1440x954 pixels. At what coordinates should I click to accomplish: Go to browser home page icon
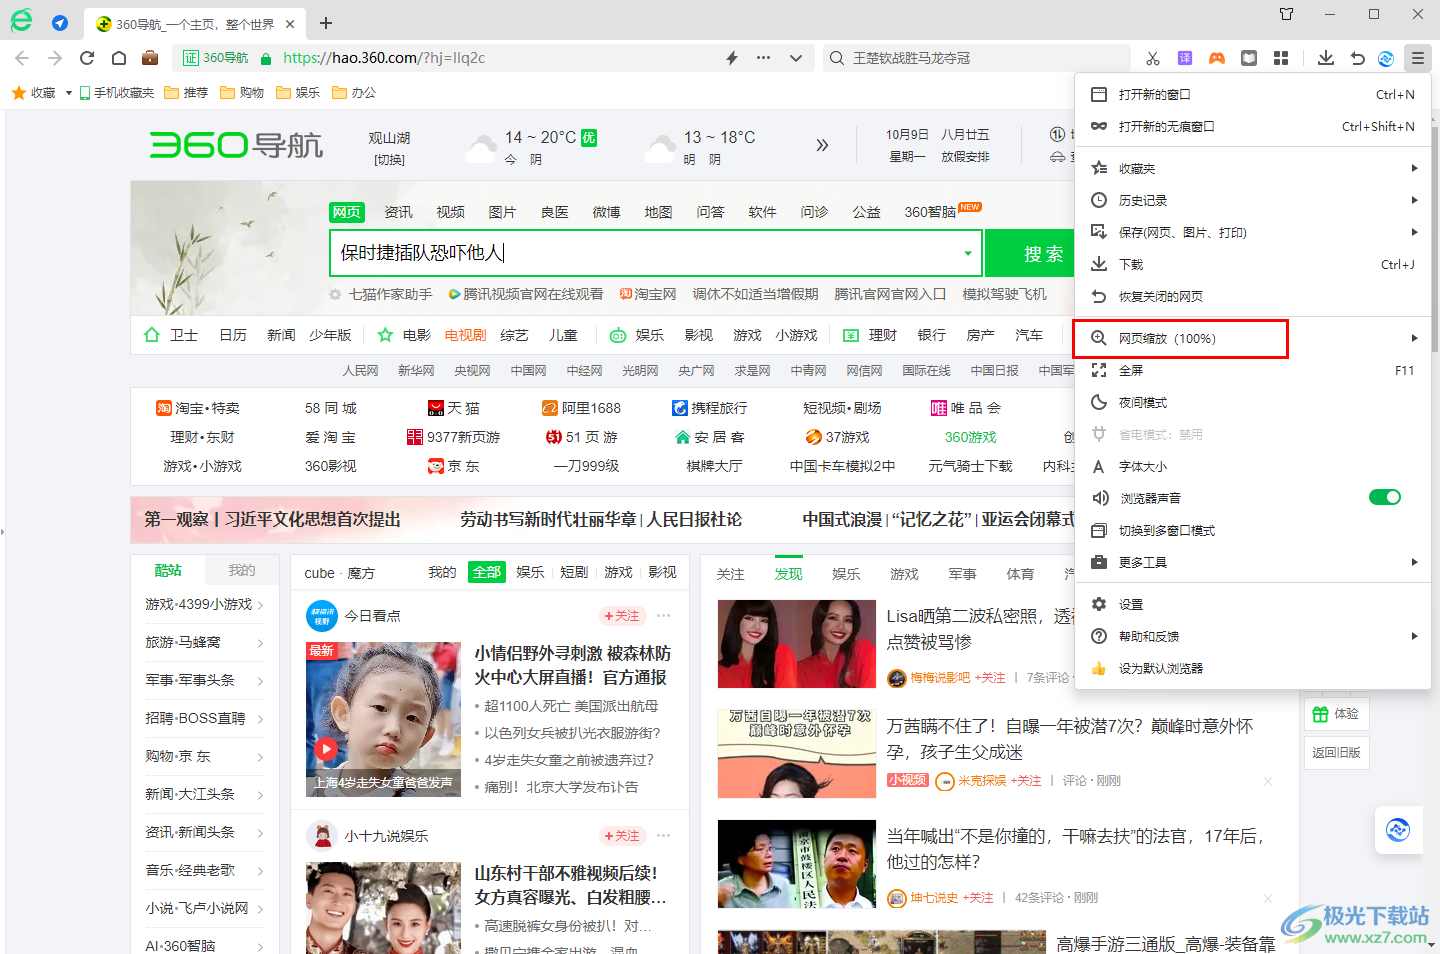click(x=119, y=58)
